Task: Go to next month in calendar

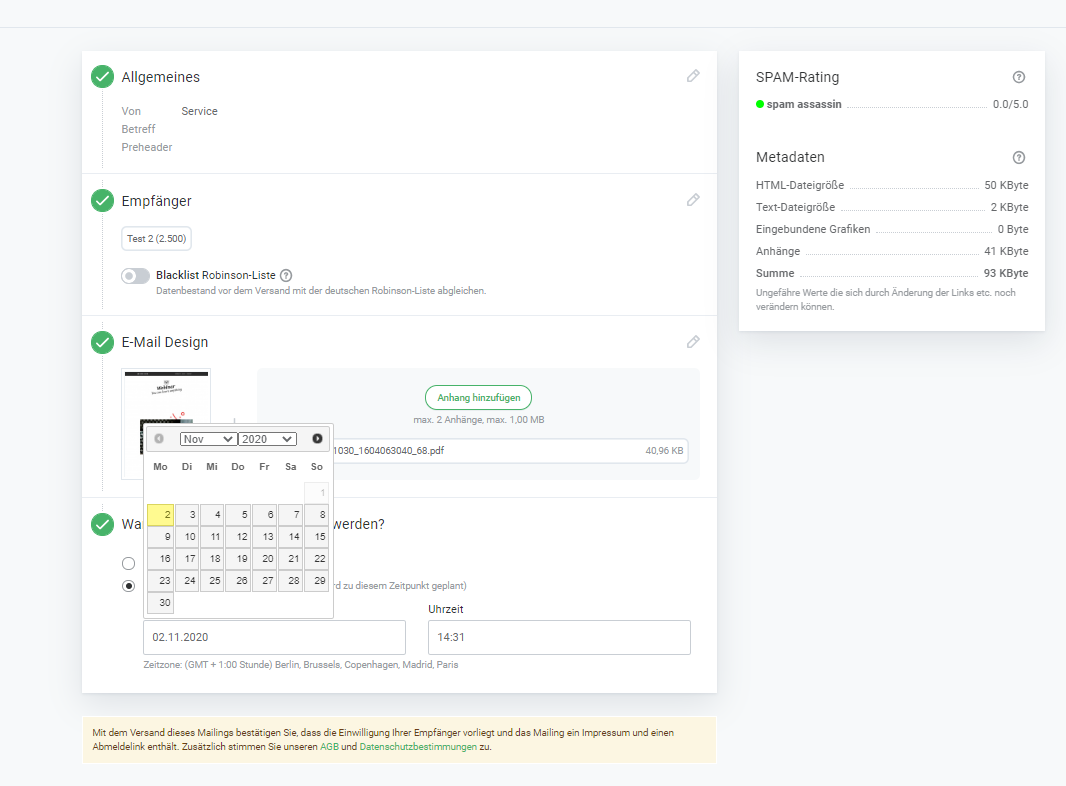Action: 317,439
